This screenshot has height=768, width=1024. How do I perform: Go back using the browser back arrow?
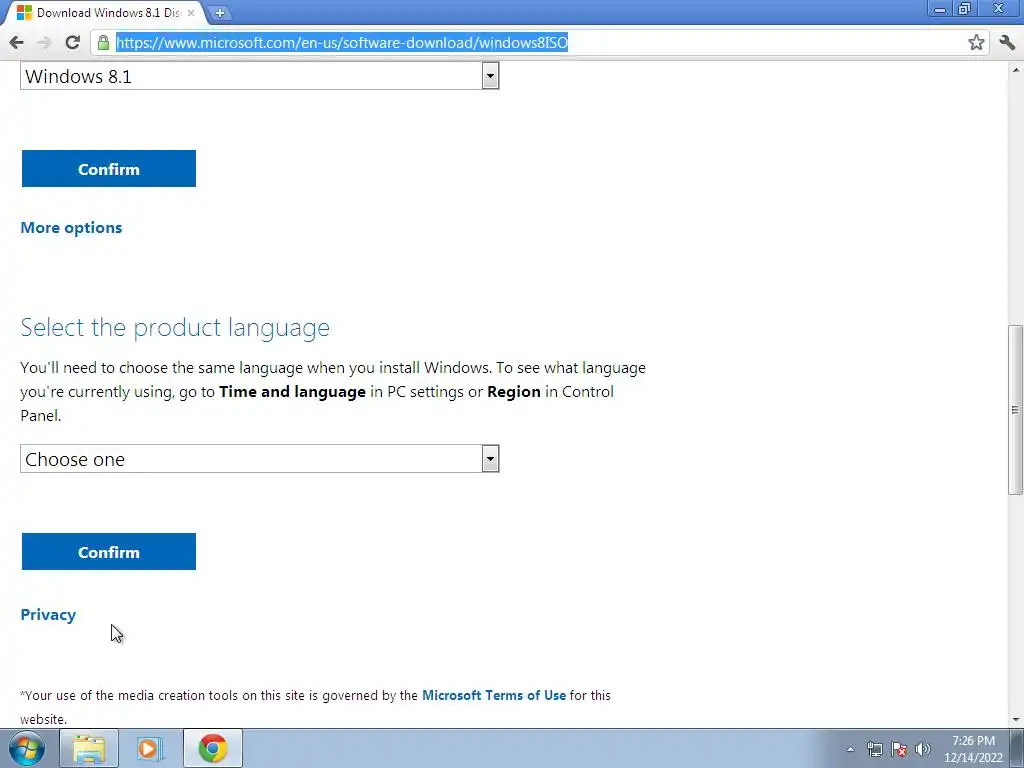click(x=16, y=43)
